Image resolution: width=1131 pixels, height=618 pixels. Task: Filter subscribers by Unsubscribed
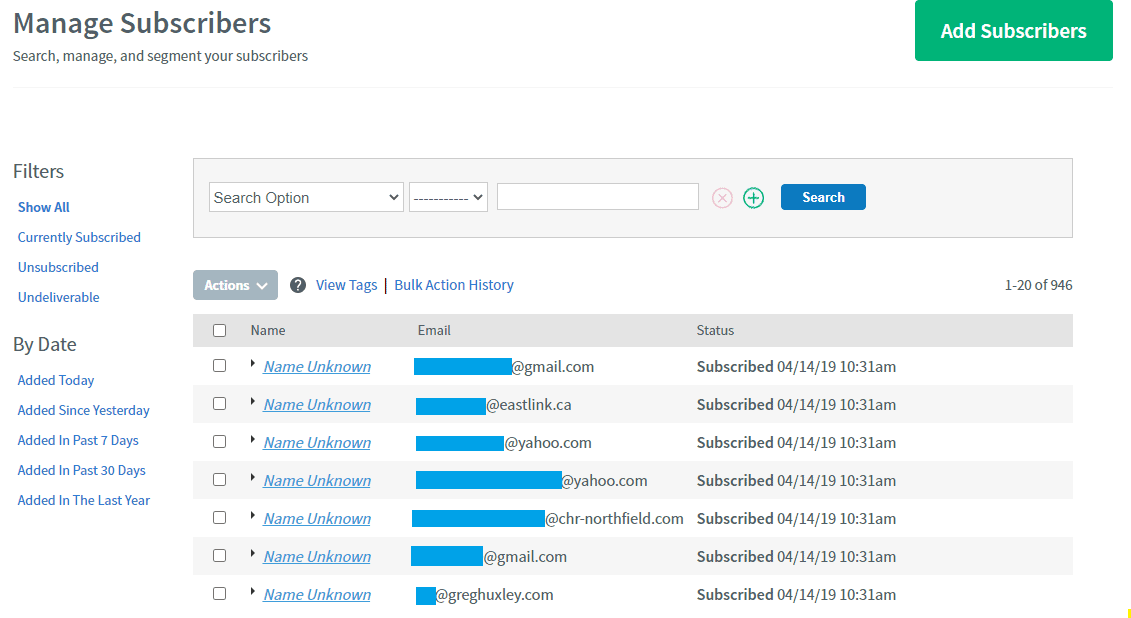pyautogui.click(x=58, y=267)
